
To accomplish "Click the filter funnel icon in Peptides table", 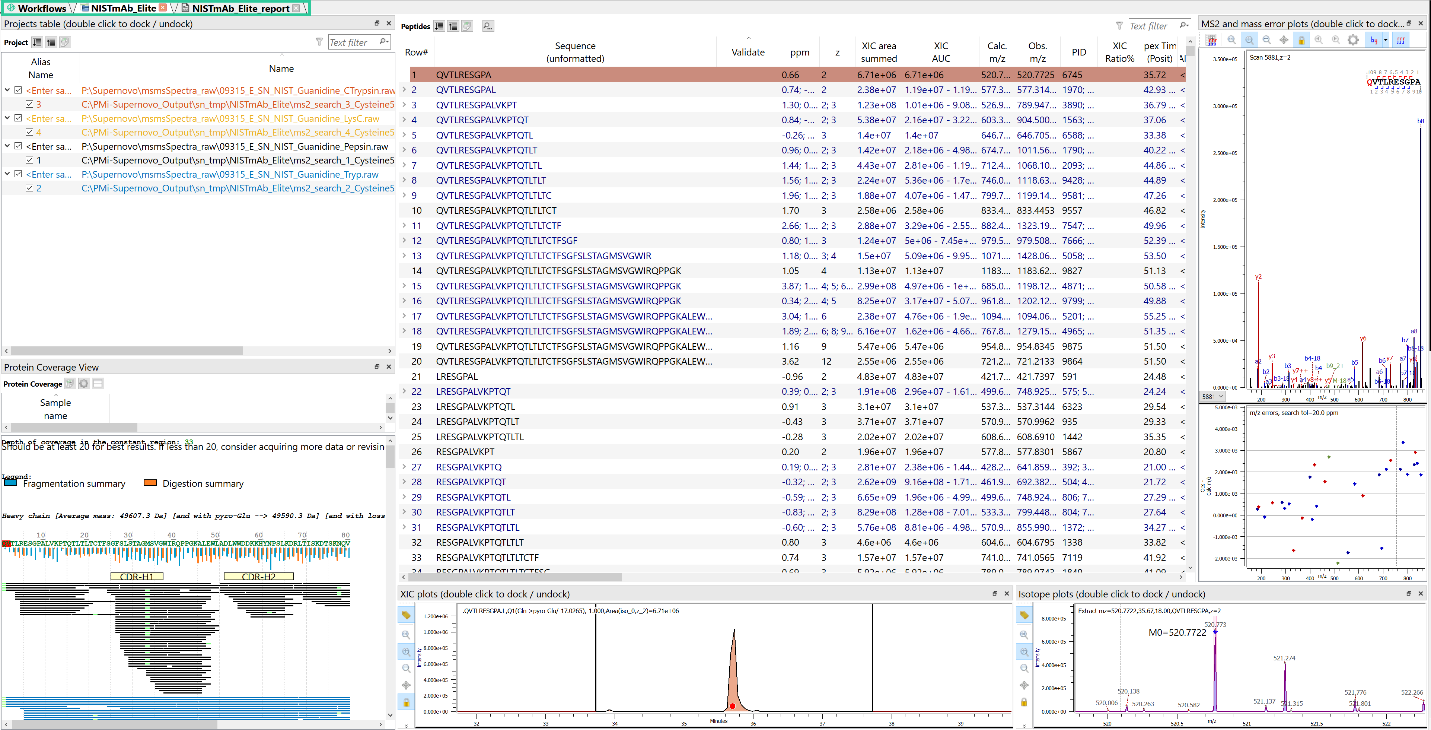I will (1120, 26).
